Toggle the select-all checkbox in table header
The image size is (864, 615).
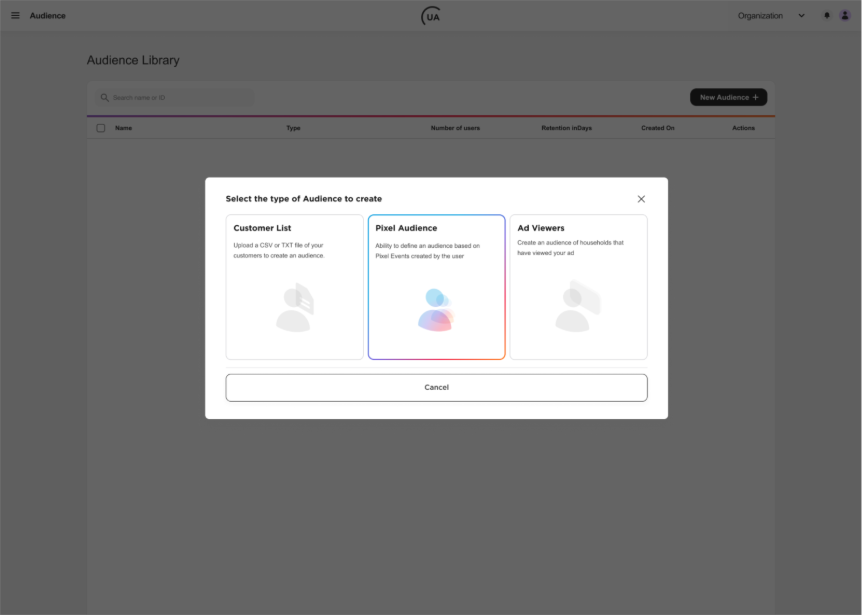(100, 128)
